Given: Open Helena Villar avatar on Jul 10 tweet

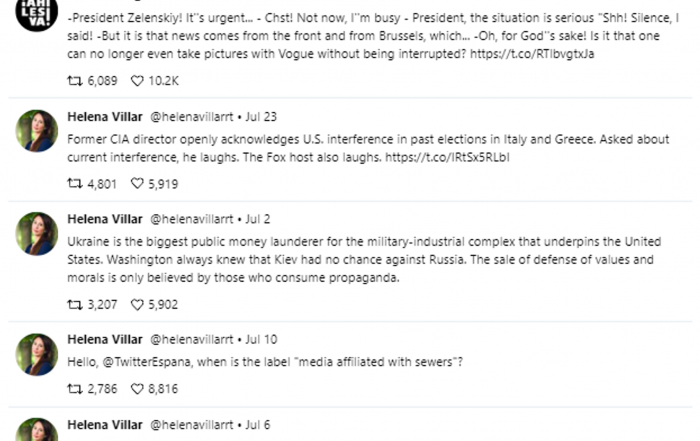Looking at the screenshot, I should 37,354.
